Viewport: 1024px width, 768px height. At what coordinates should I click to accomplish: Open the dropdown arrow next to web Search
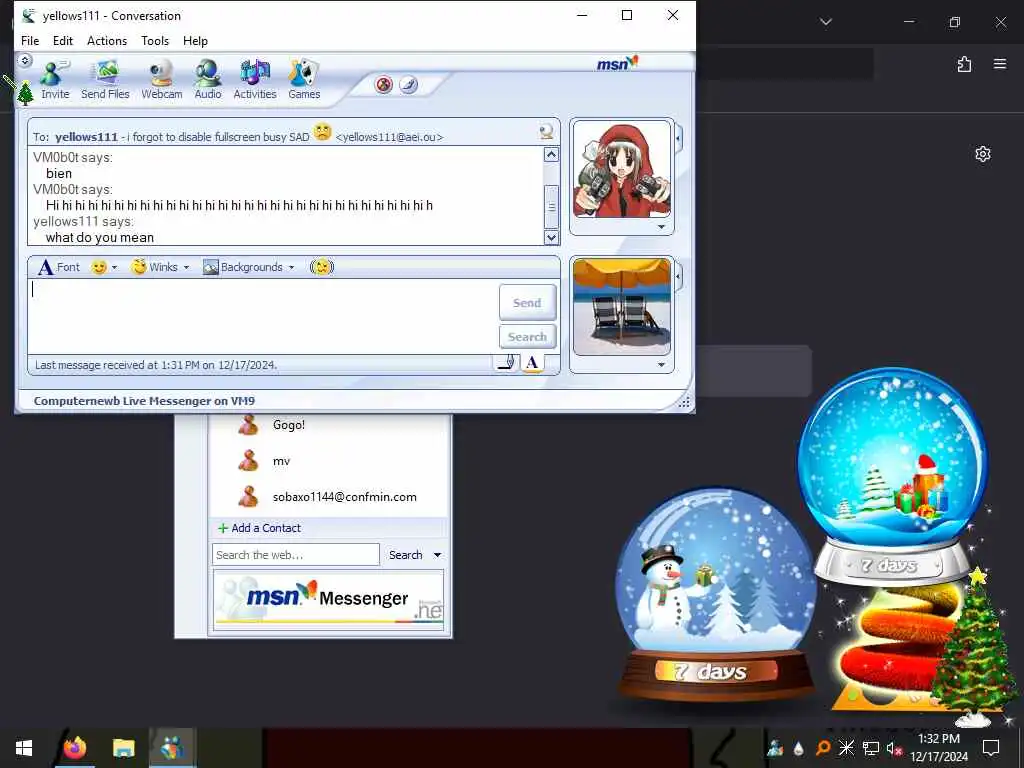[438, 554]
